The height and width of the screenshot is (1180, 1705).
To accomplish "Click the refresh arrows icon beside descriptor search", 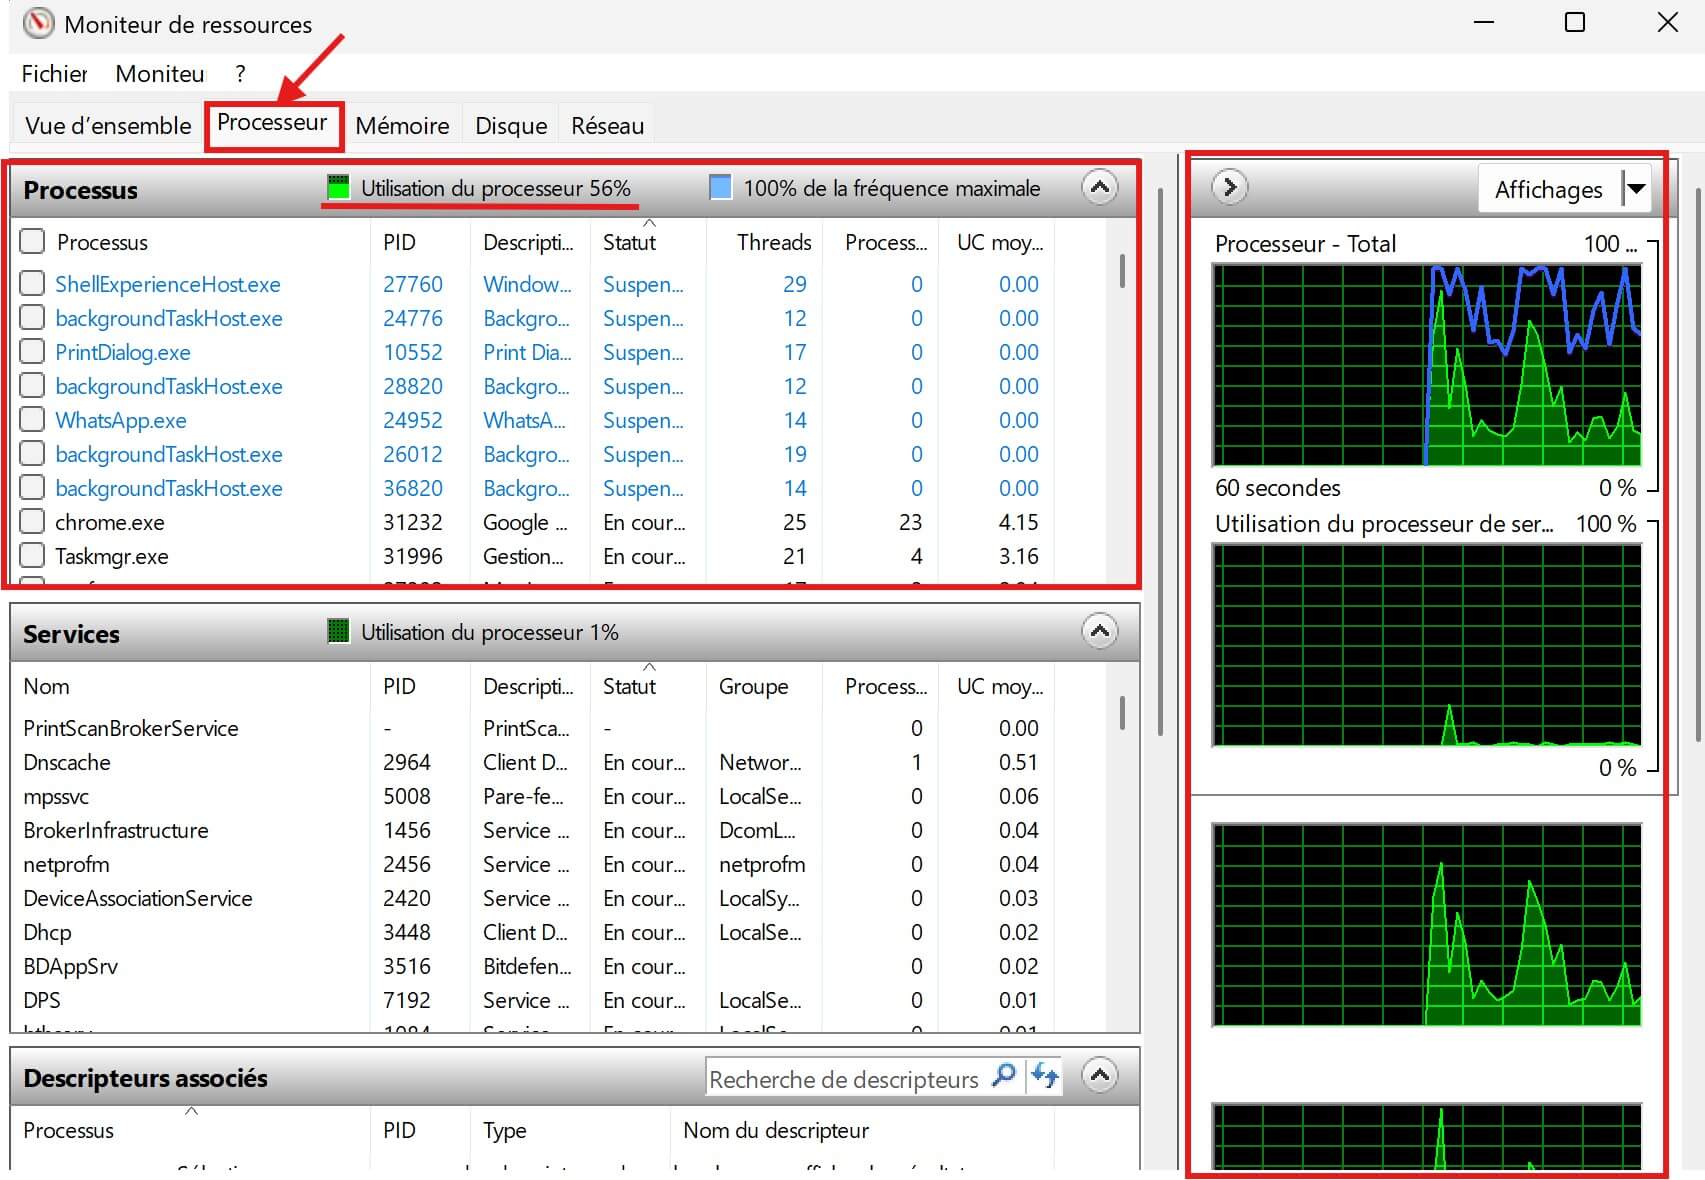I will [1045, 1075].
